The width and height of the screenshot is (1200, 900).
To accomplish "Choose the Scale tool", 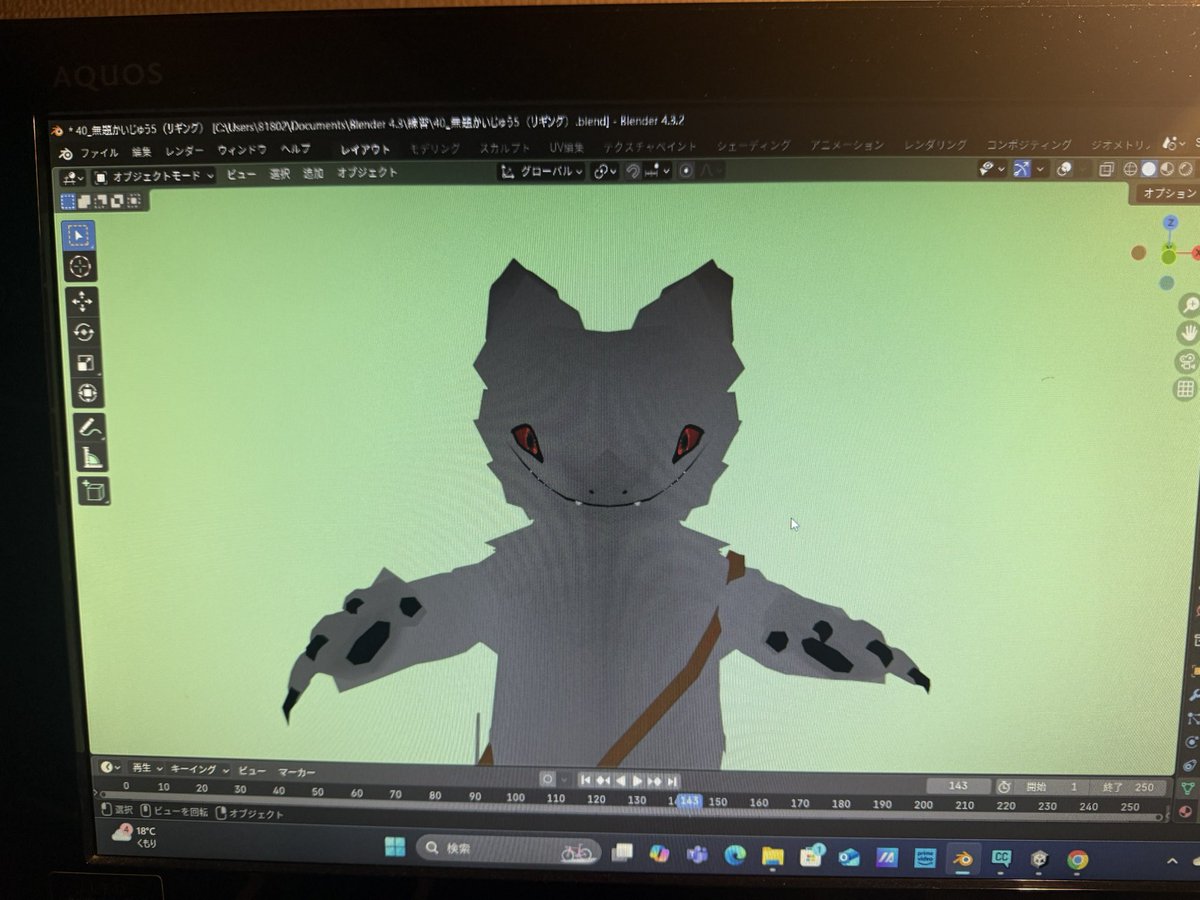I will tap(85, 363).
